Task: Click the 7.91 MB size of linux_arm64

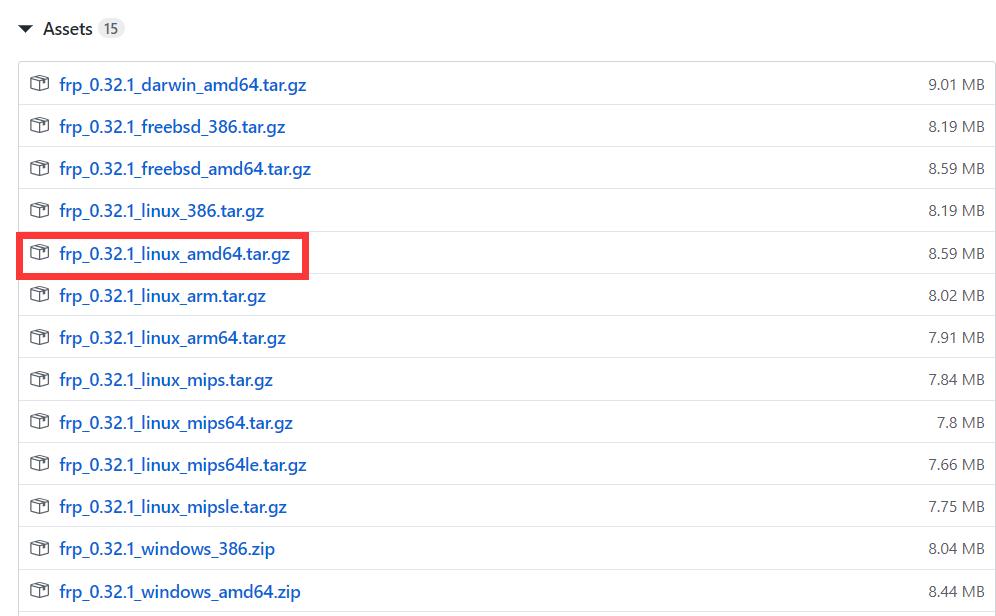Action: coord(956,338)
